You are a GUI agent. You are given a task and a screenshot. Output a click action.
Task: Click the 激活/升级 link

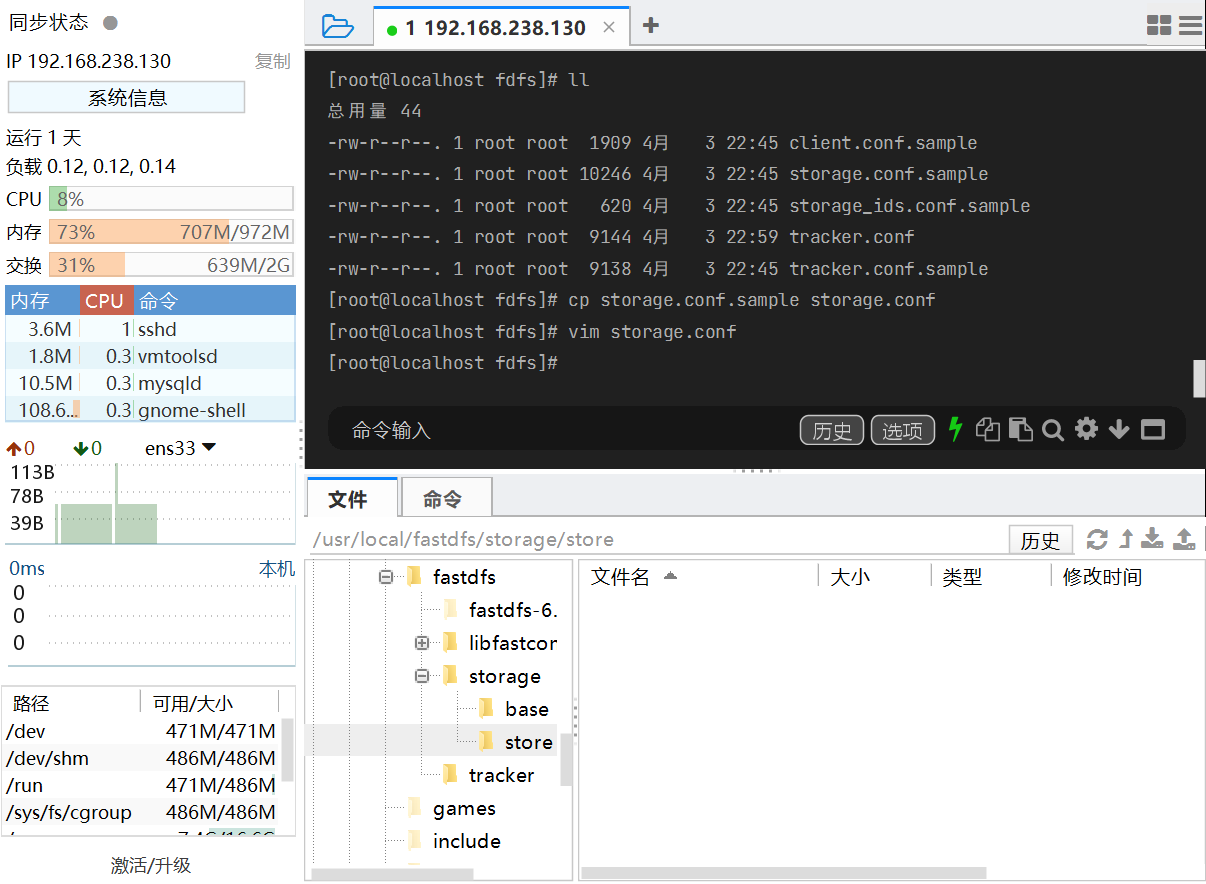151,865
